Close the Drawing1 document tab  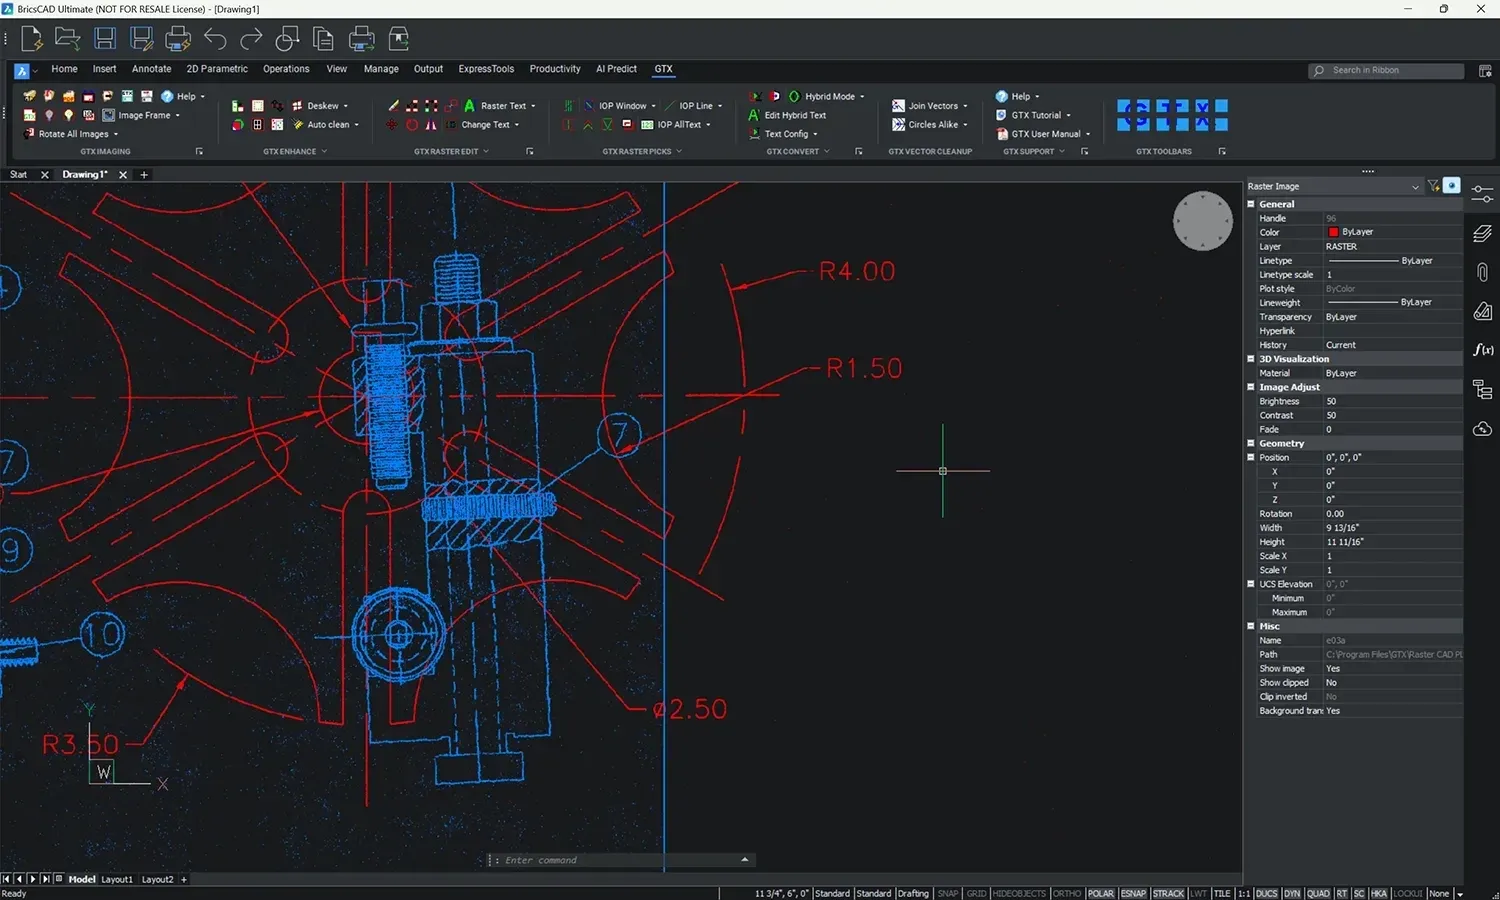coord(123,175)
